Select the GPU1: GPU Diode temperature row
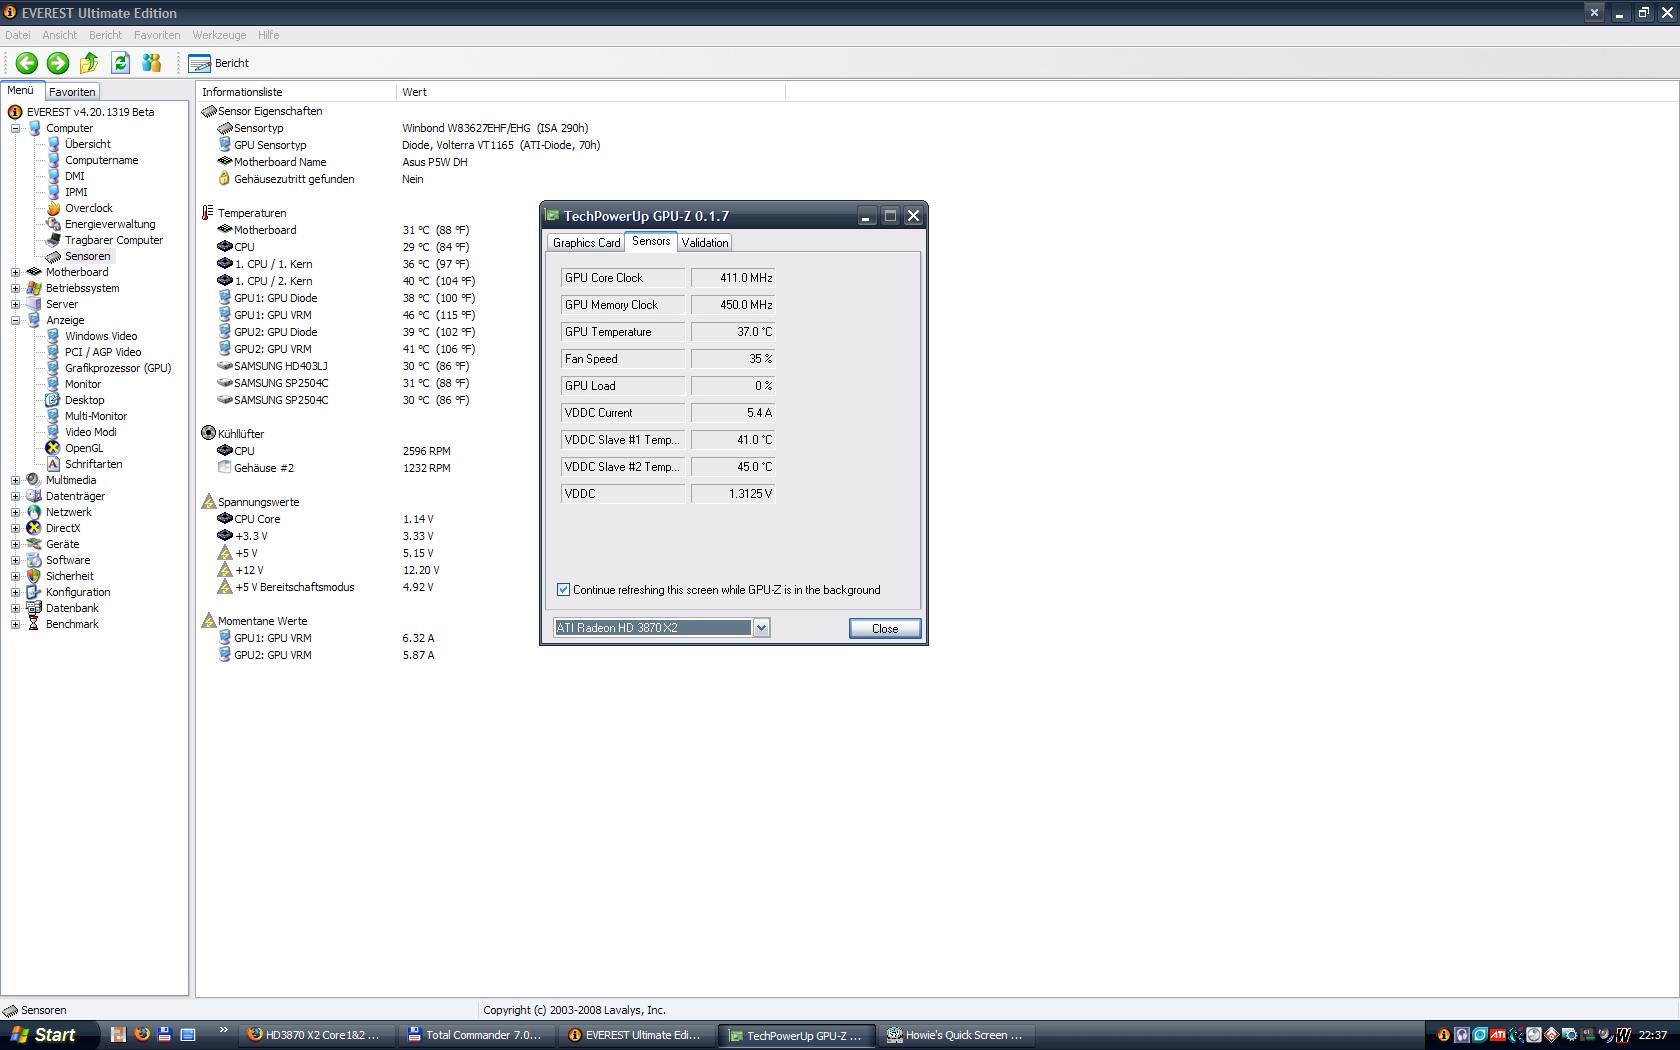This screenshot has width=1680, height=1050. coord(345,298)
